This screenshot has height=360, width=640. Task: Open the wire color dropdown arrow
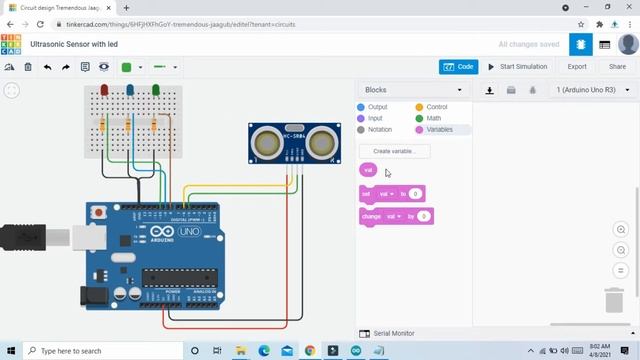tap(140, 67)
